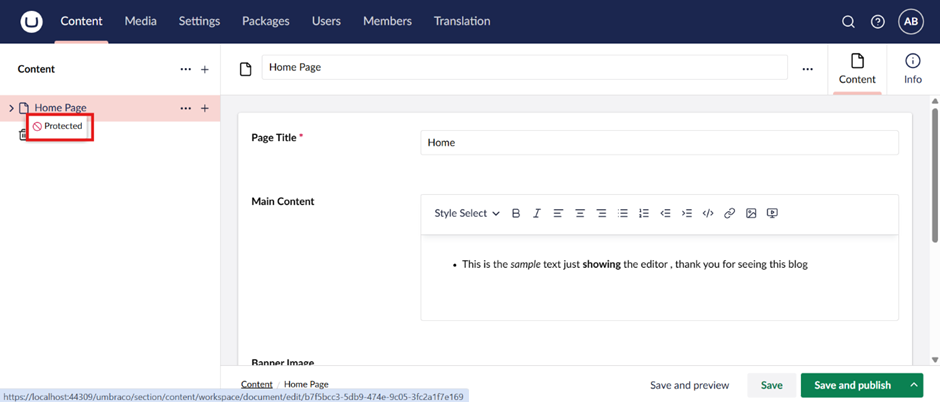
Task: Click the Save button
Action: pos(771,385)
